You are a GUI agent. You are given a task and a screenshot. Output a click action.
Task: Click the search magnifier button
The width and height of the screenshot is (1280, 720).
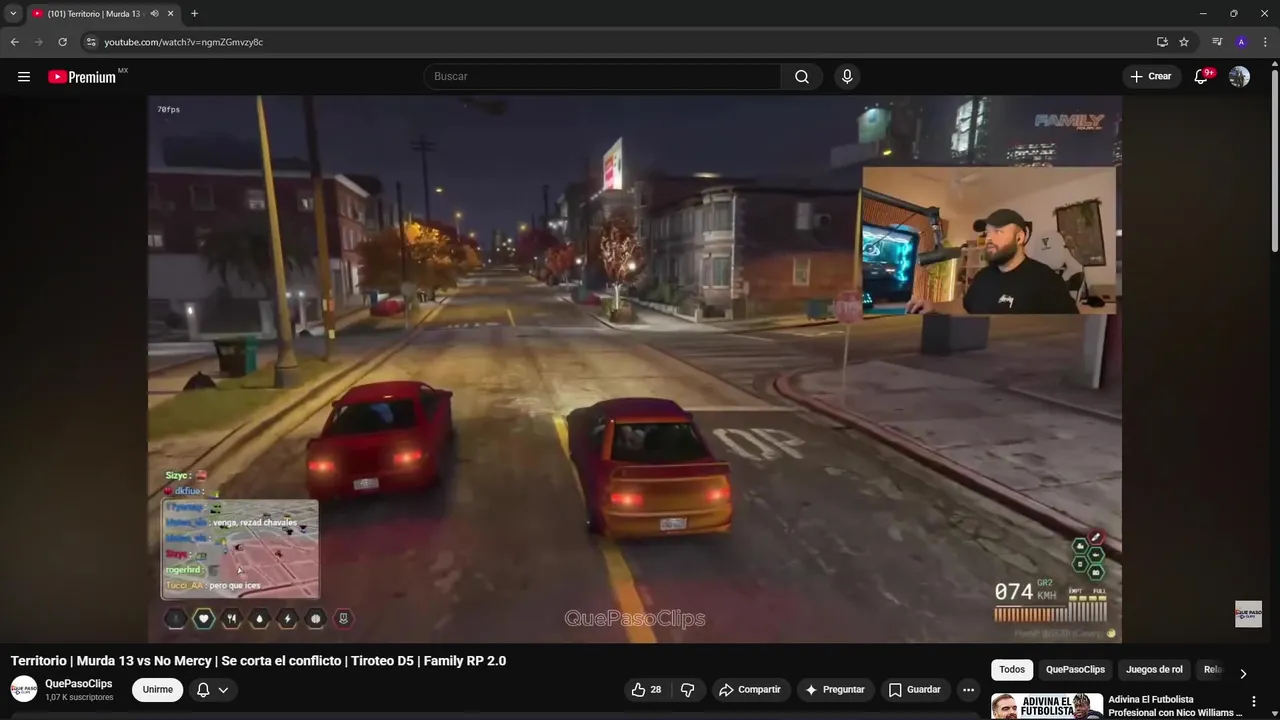pos(802,77)
